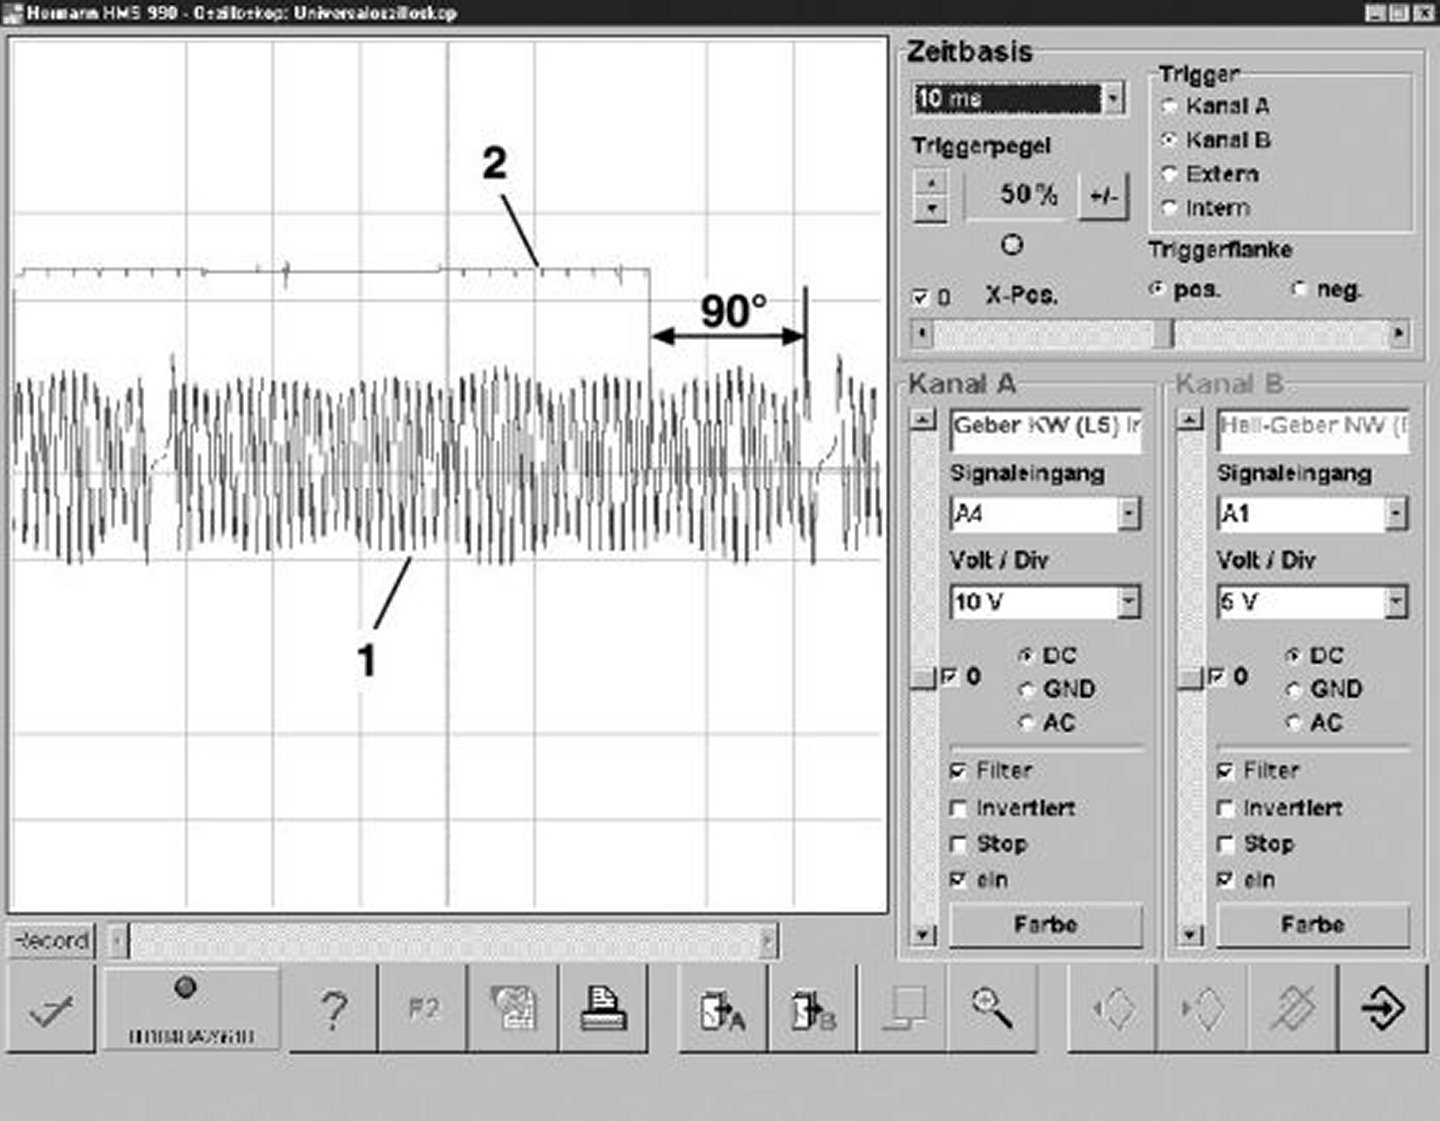The height and width of the screenshot is (1121, 1440).
Task: Select Kanal A as trigger source
Action: [1169, 106]
